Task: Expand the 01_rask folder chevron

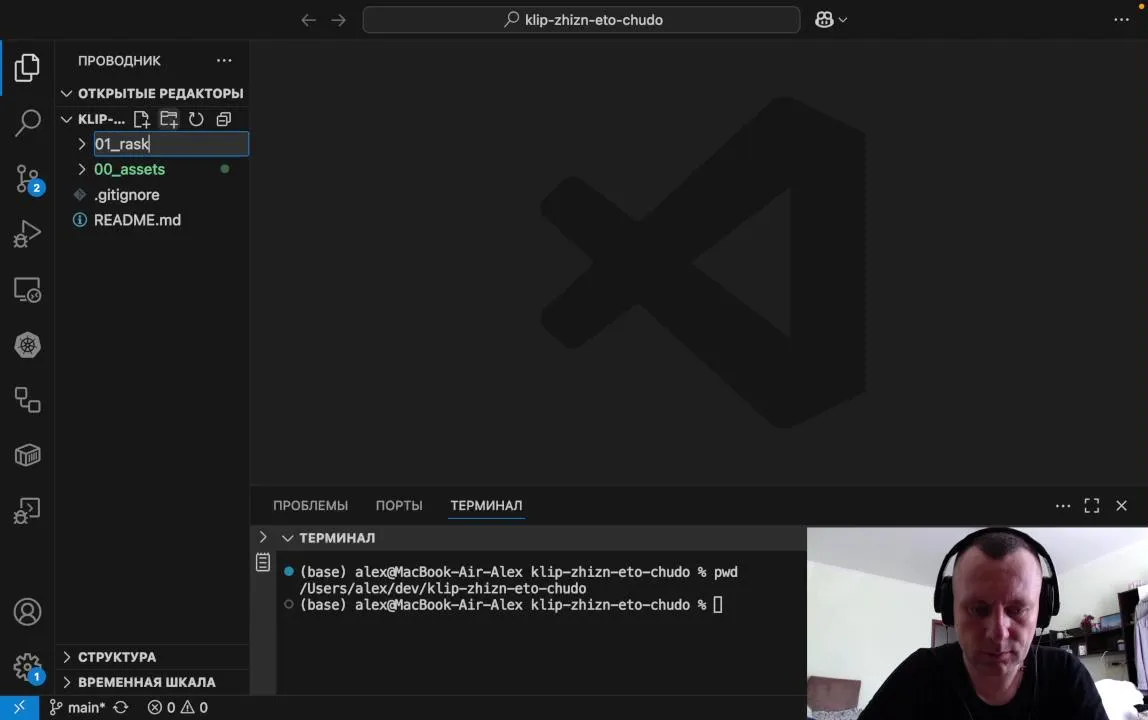Action: pos(82,144)
